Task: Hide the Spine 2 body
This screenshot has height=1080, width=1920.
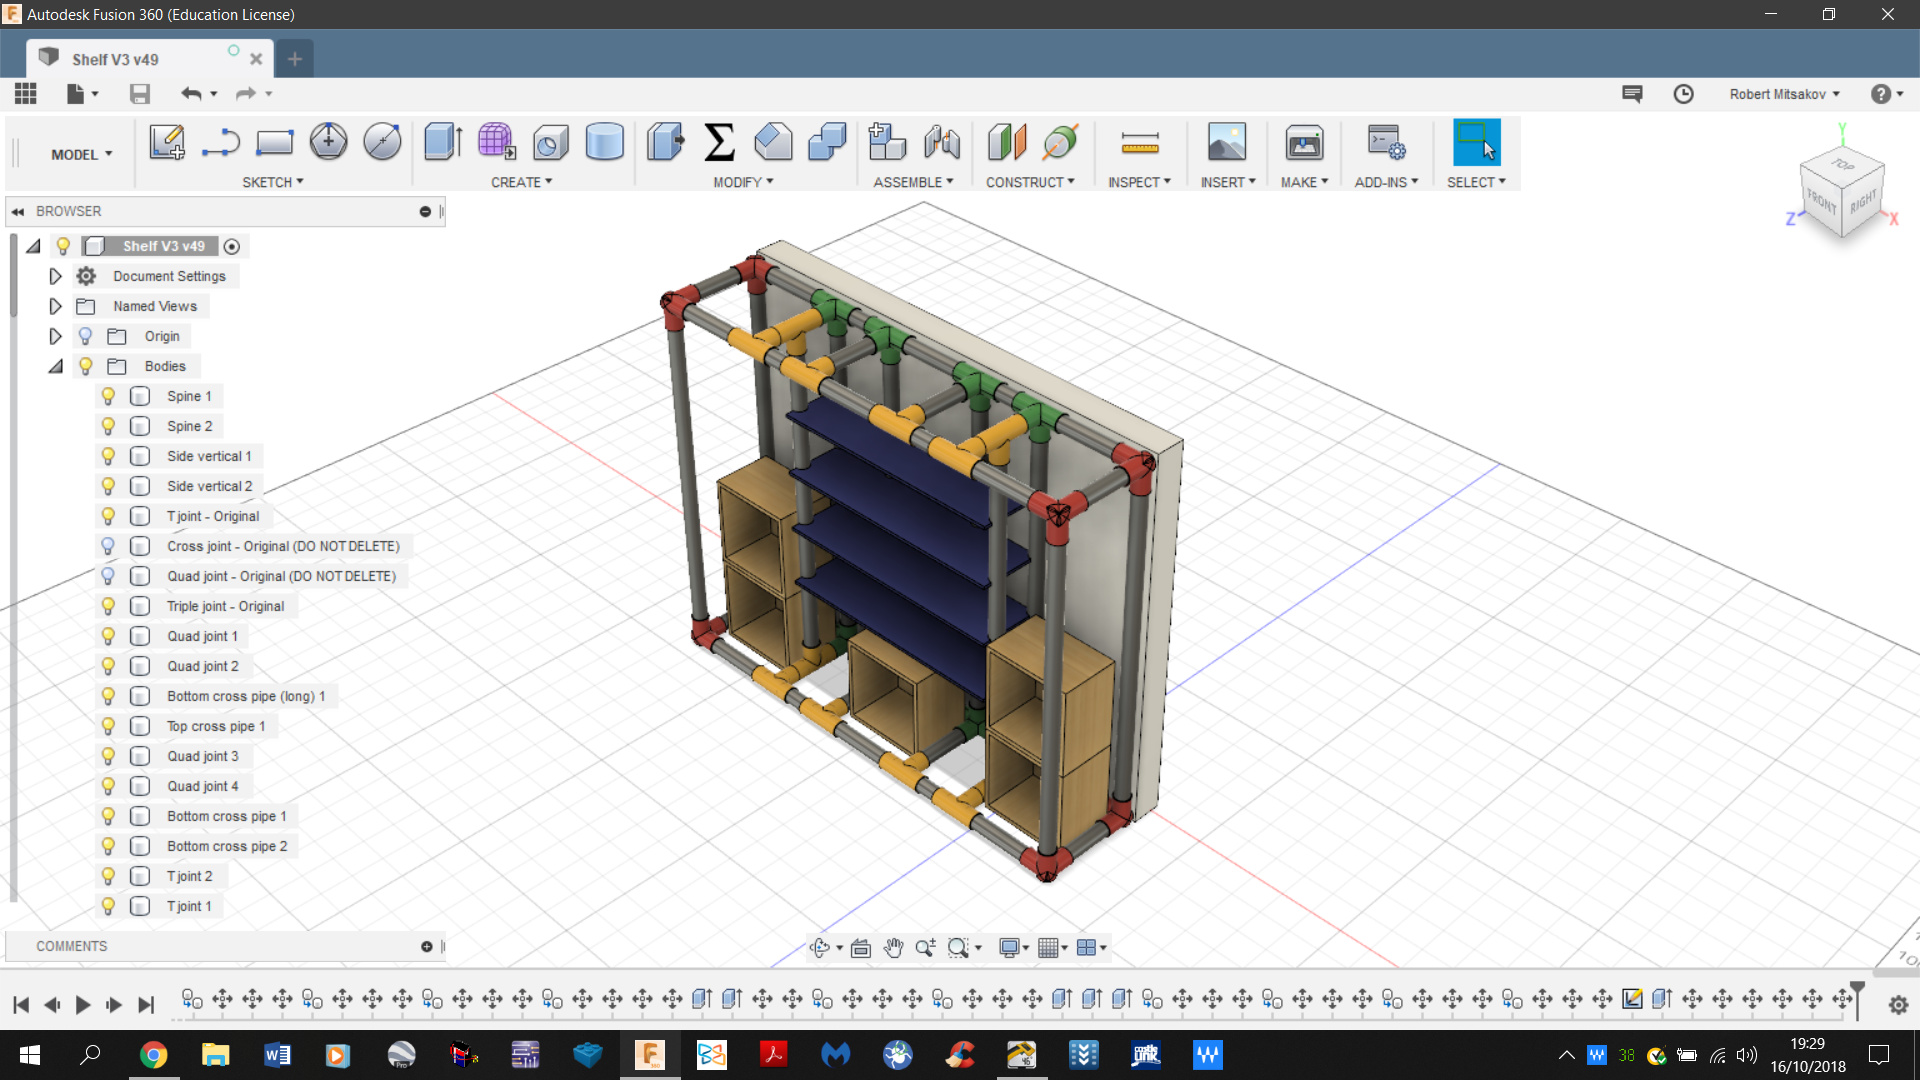Action: [x=108, y=426]
